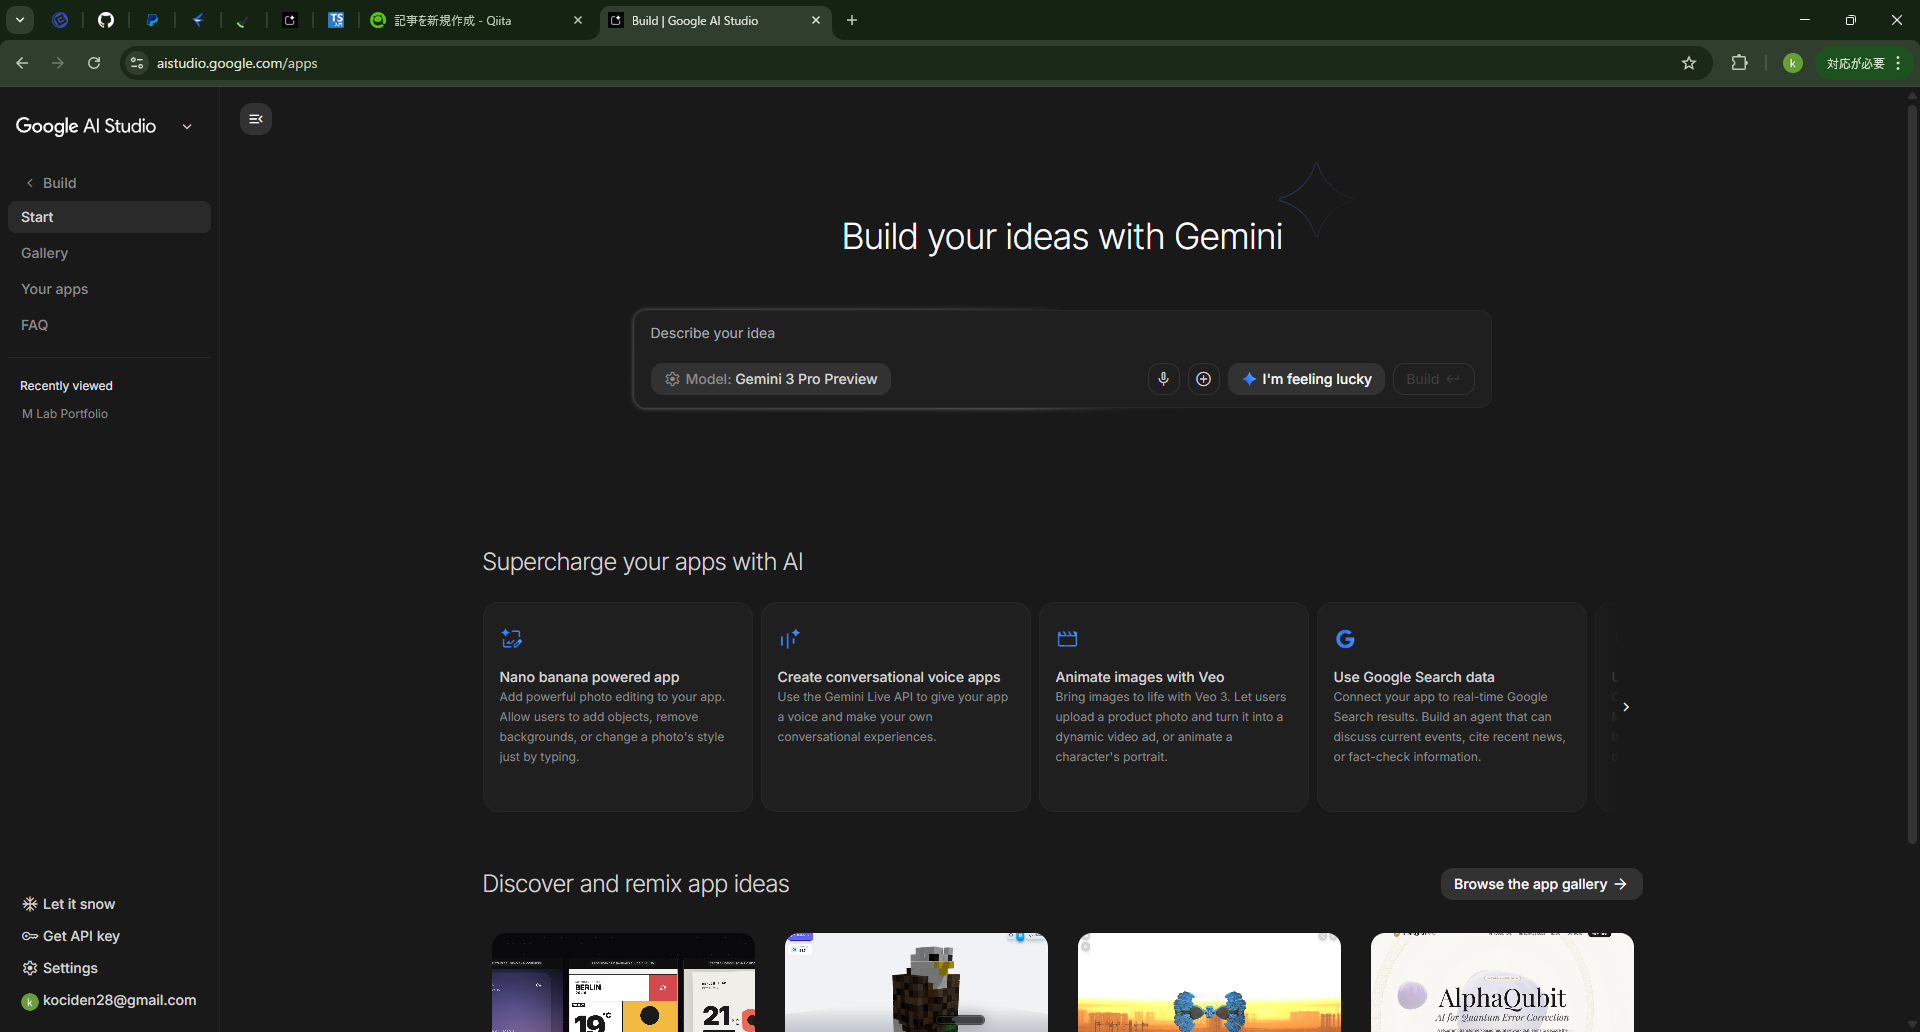1920x1032 pixels.
Task: Open the AlphaQubit app thumbnail
Action: coord(1502,982)
